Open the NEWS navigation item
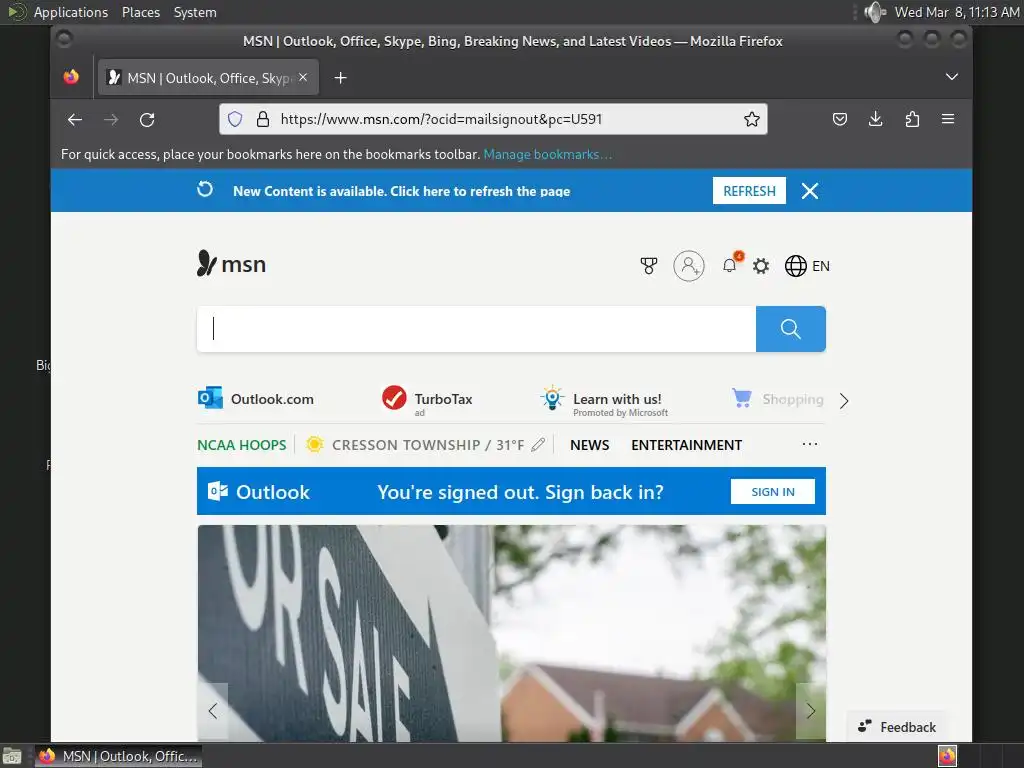 coord(589,445)
